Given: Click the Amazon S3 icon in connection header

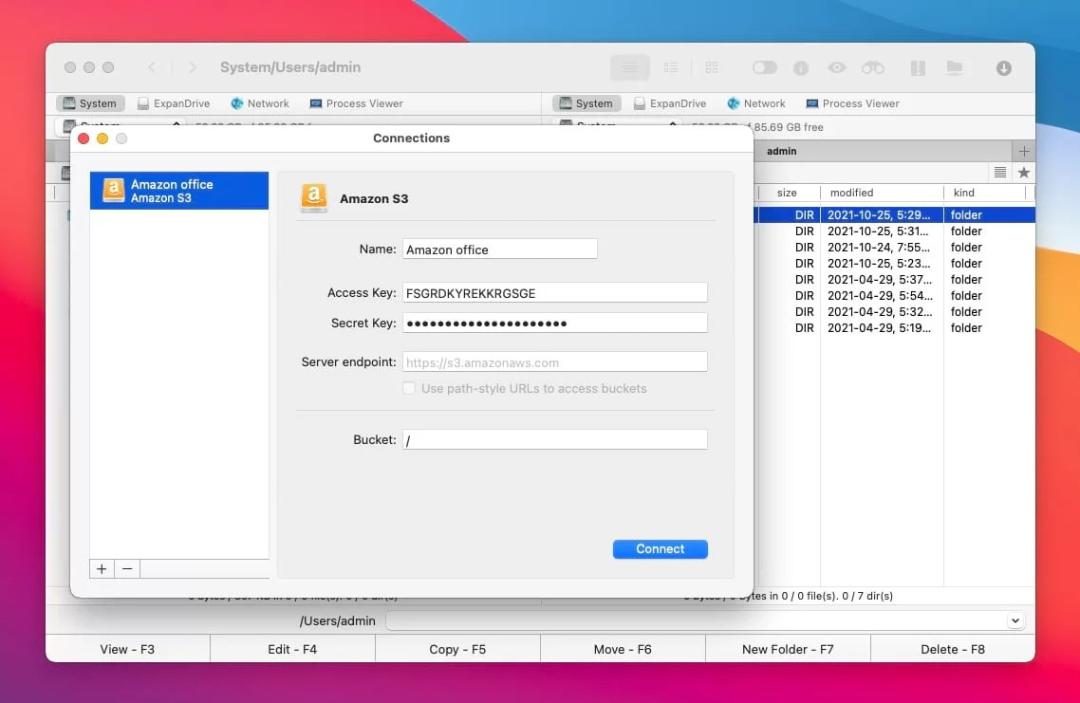Looking at the screenshot, I should [x=314, y=198].
